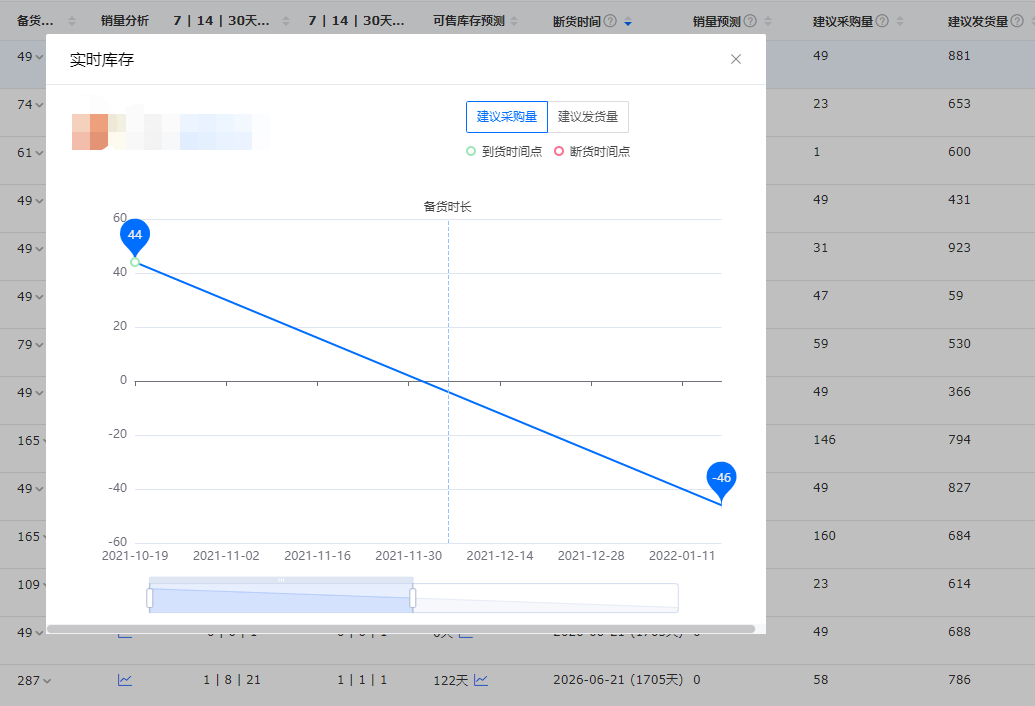Select the 建议采购量 tab
The width and height of the screenshot is (1035, 706).
[x=505, y=116]
